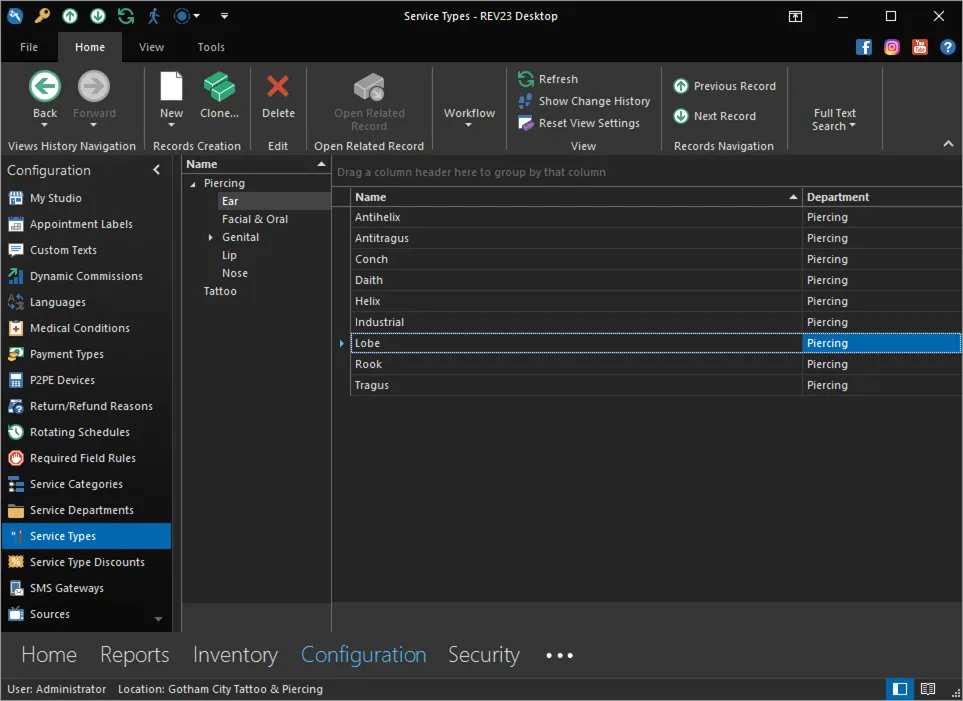Open Sources configuration
Viewport: 963px width, 701px height.
86,614
